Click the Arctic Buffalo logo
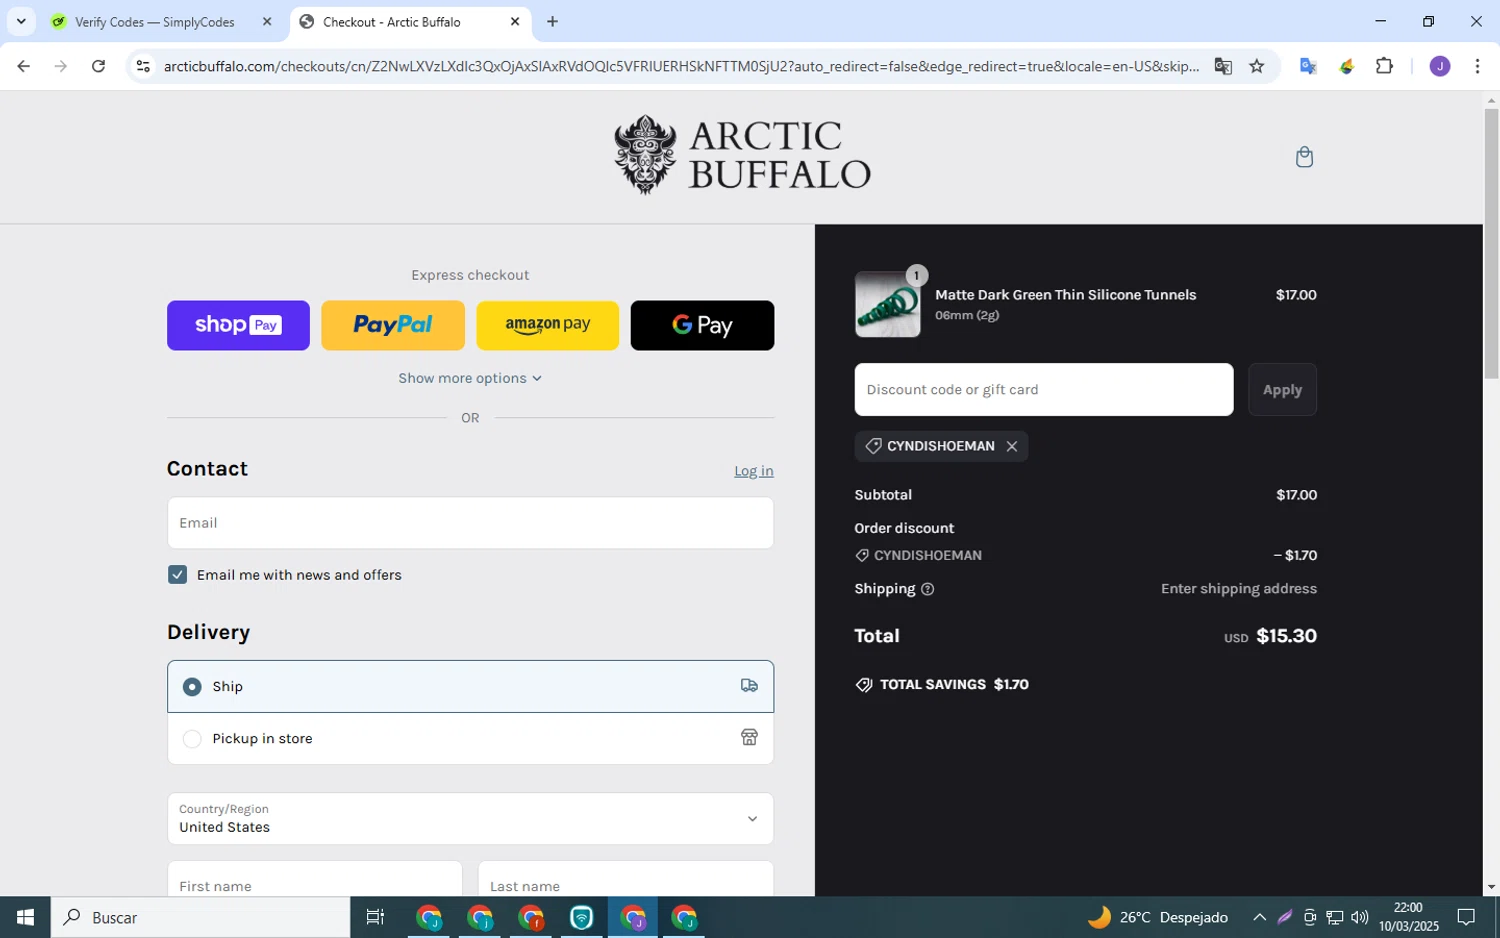 click(x=742, y=154)
